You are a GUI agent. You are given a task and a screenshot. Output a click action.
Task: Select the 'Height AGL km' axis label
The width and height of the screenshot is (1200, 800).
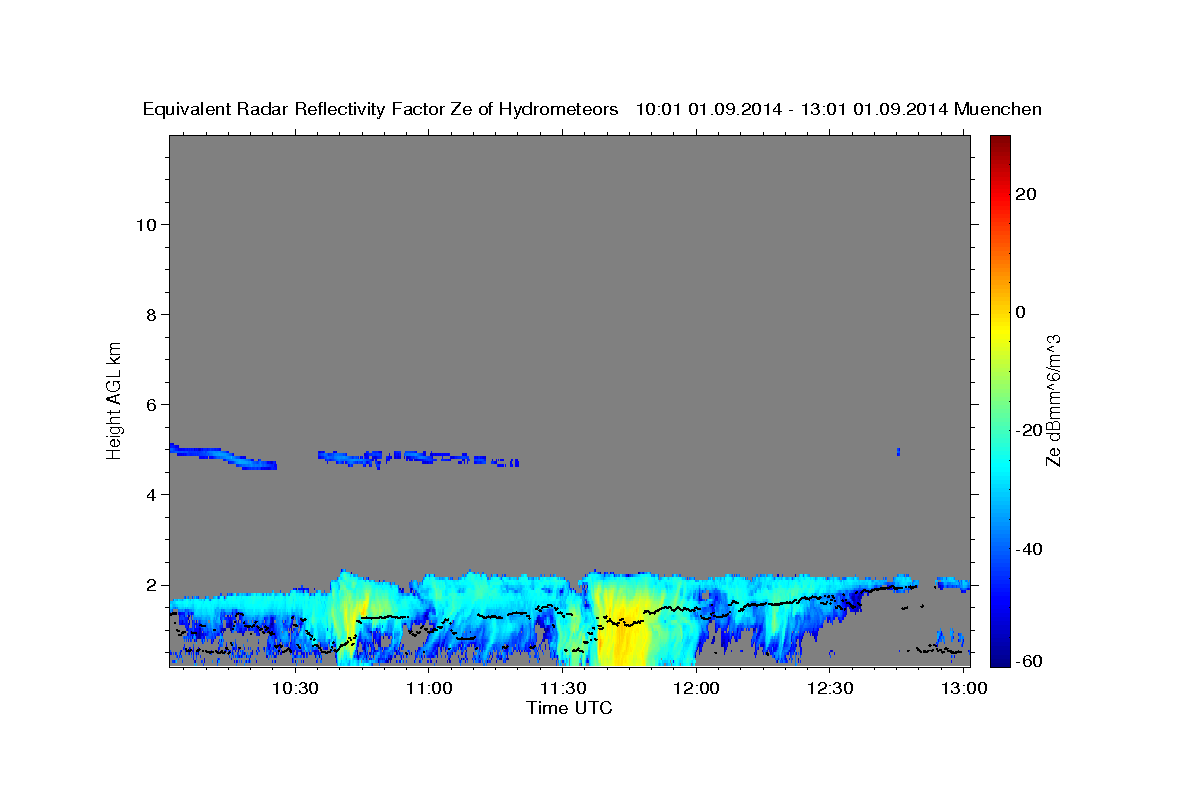pyautogui.click(x=115, y=399)
